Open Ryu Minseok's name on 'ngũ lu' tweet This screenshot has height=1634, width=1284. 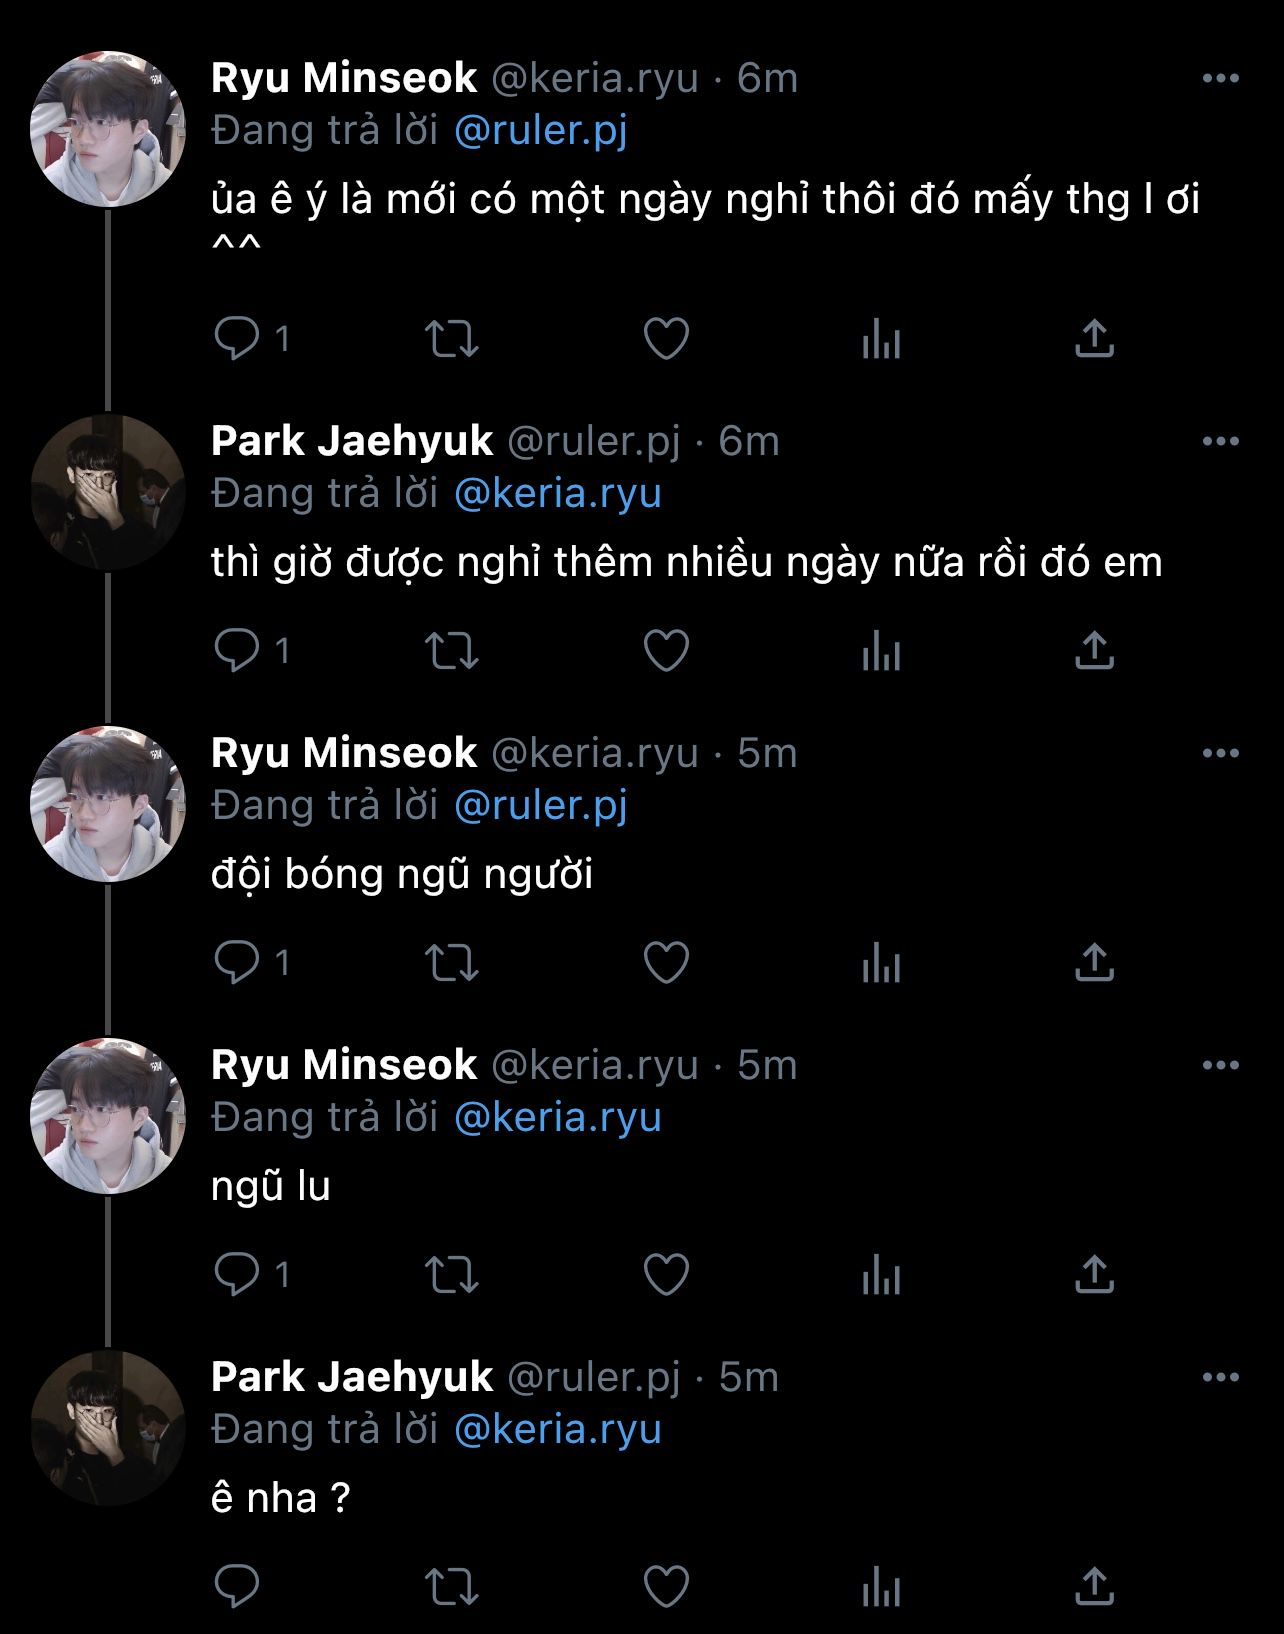click(344, 1065)
